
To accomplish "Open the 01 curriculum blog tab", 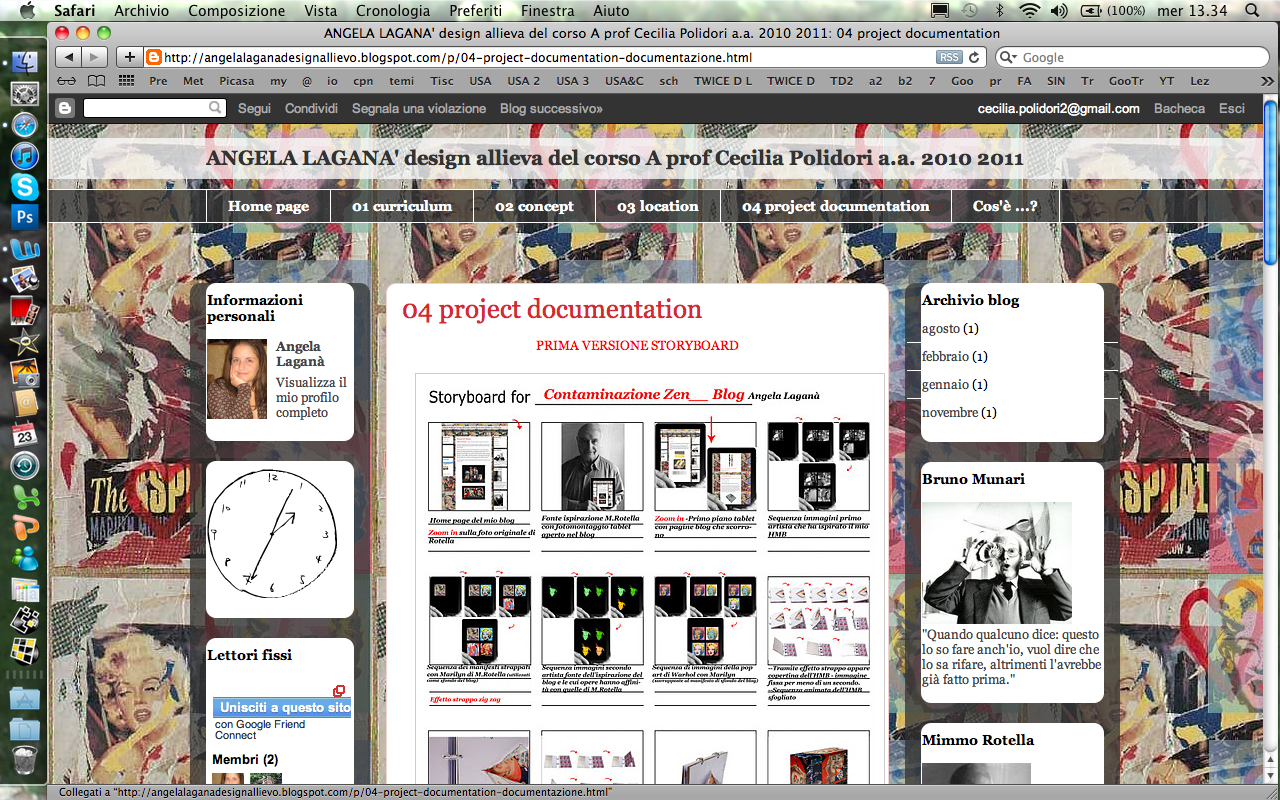I will coord(402,206).
